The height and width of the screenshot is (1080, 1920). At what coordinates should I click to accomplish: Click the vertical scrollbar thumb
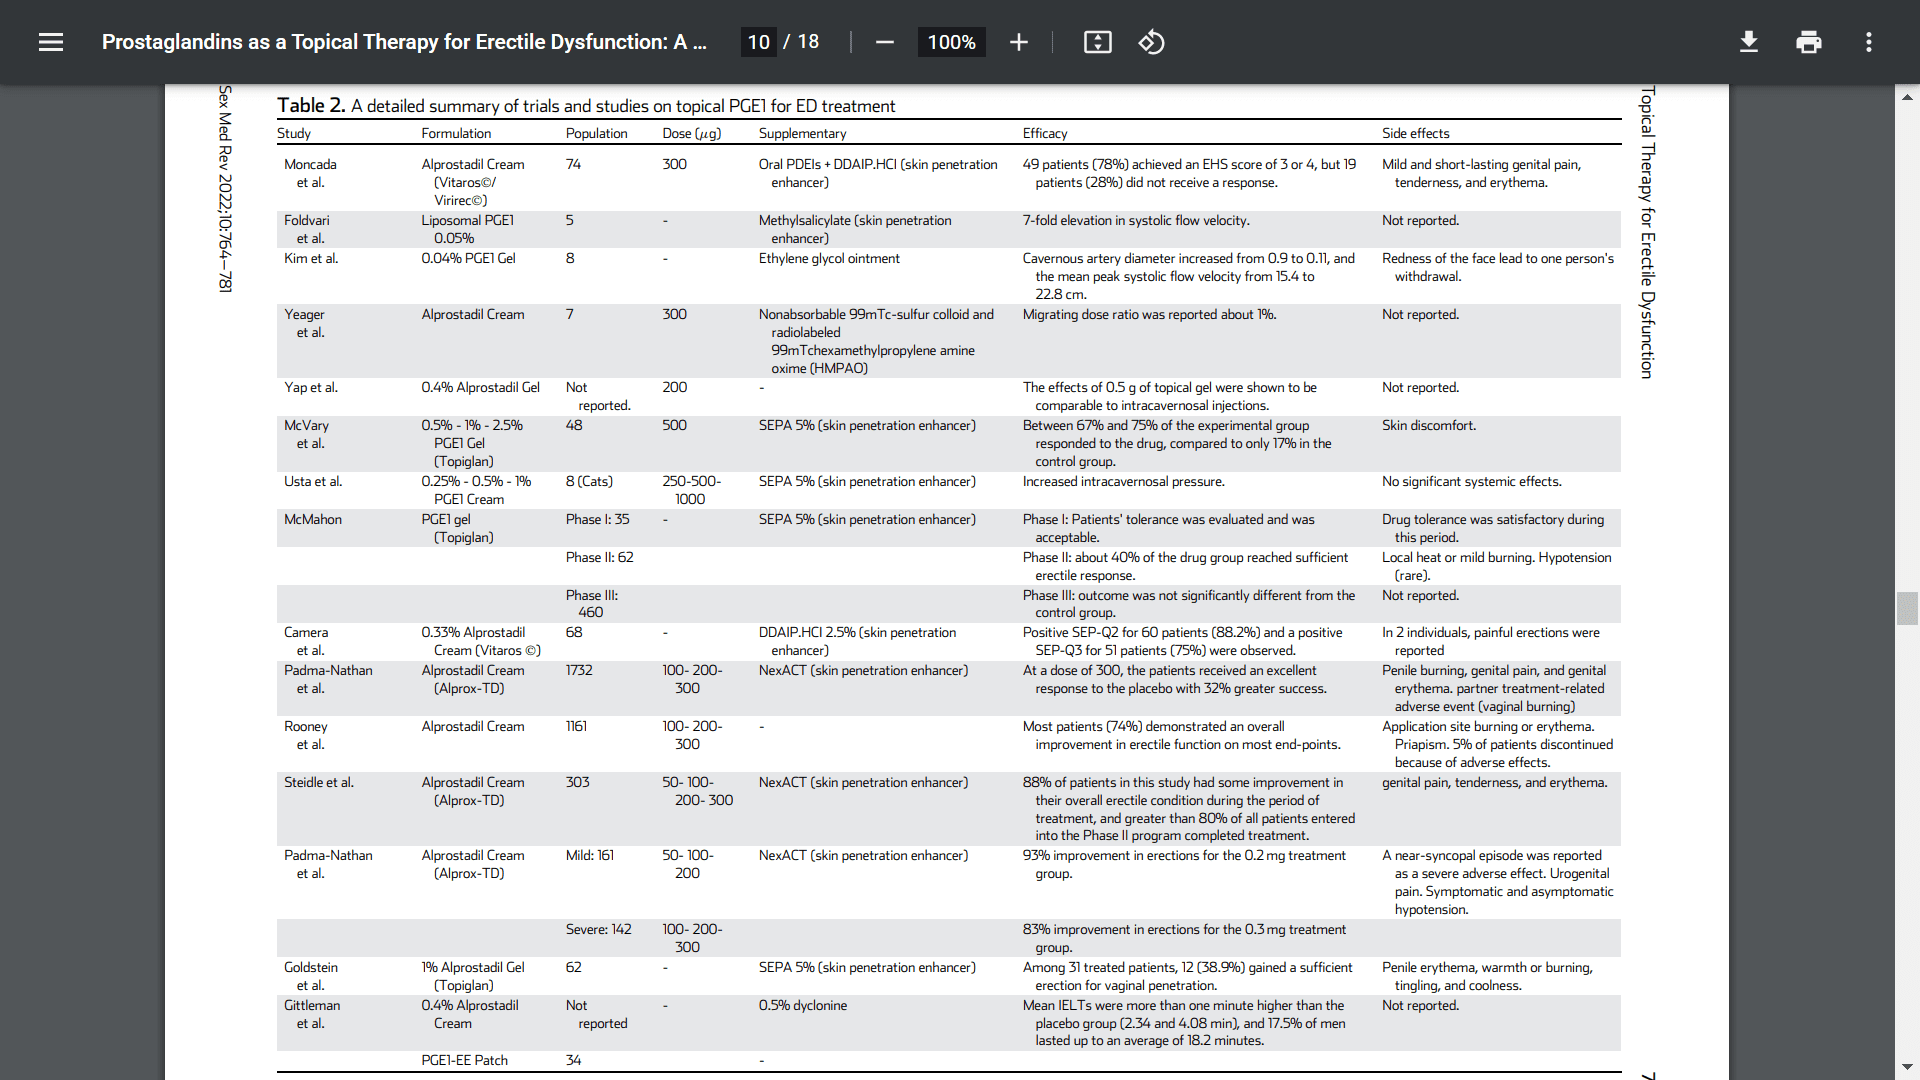click(1907, 608)
